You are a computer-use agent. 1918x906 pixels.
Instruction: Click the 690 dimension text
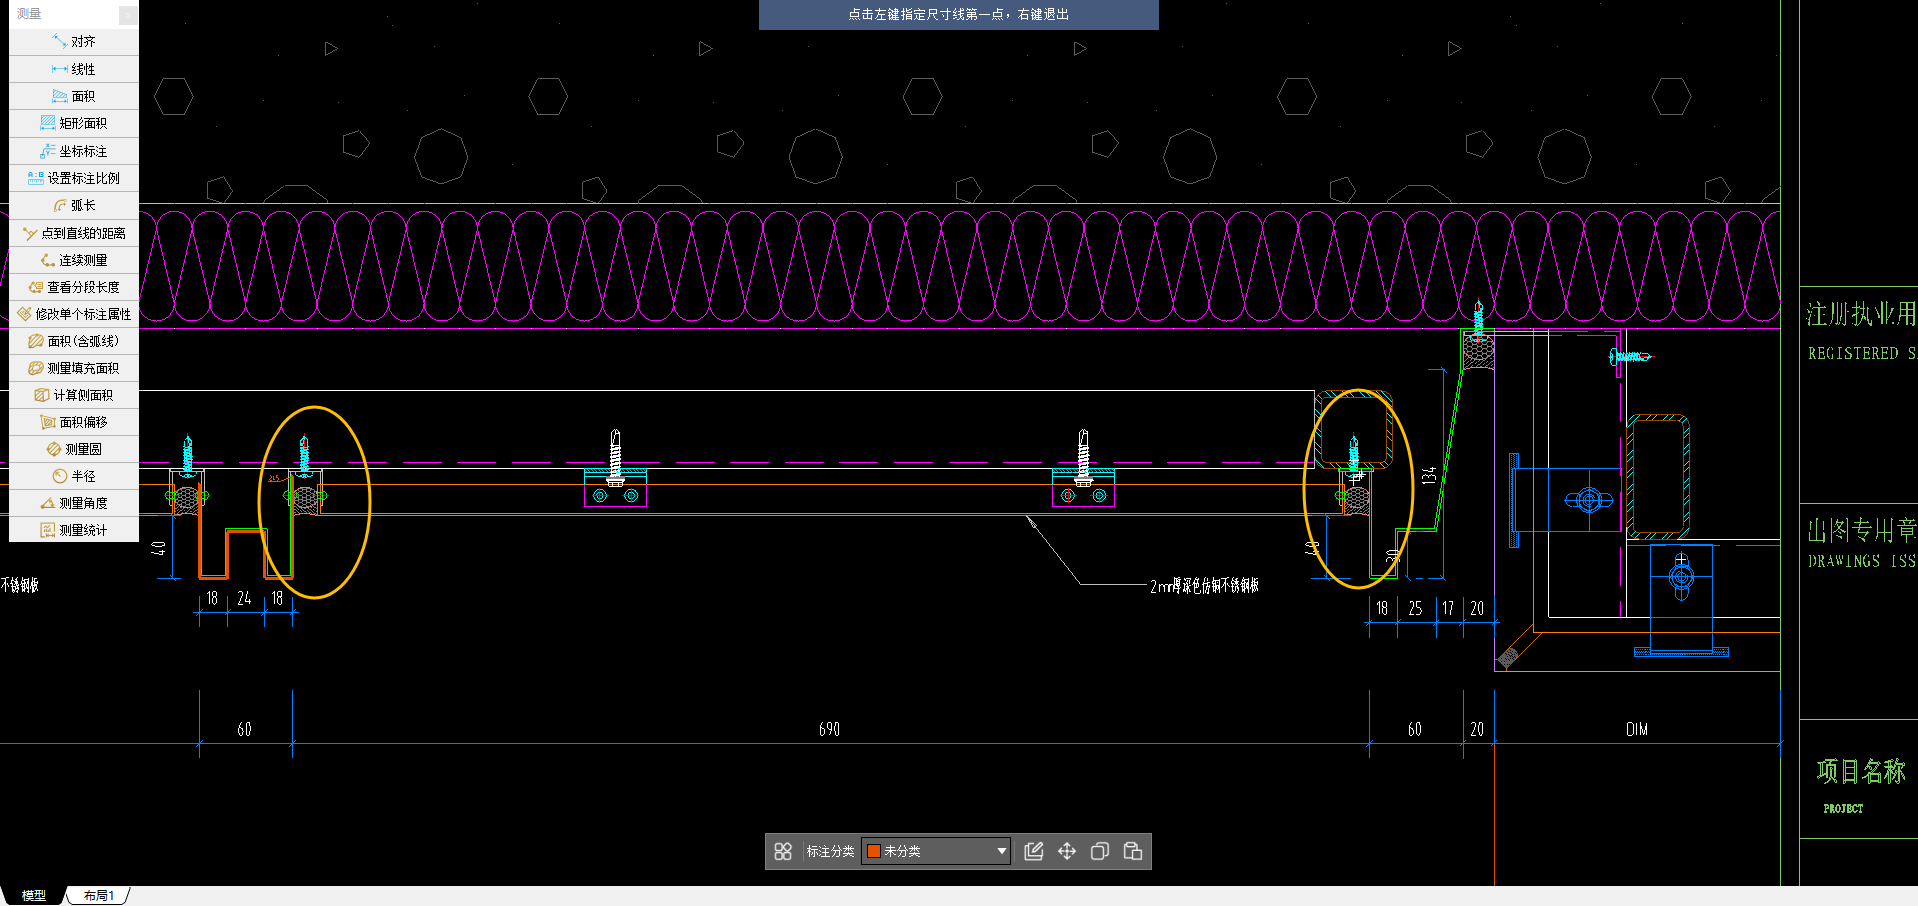829,729
